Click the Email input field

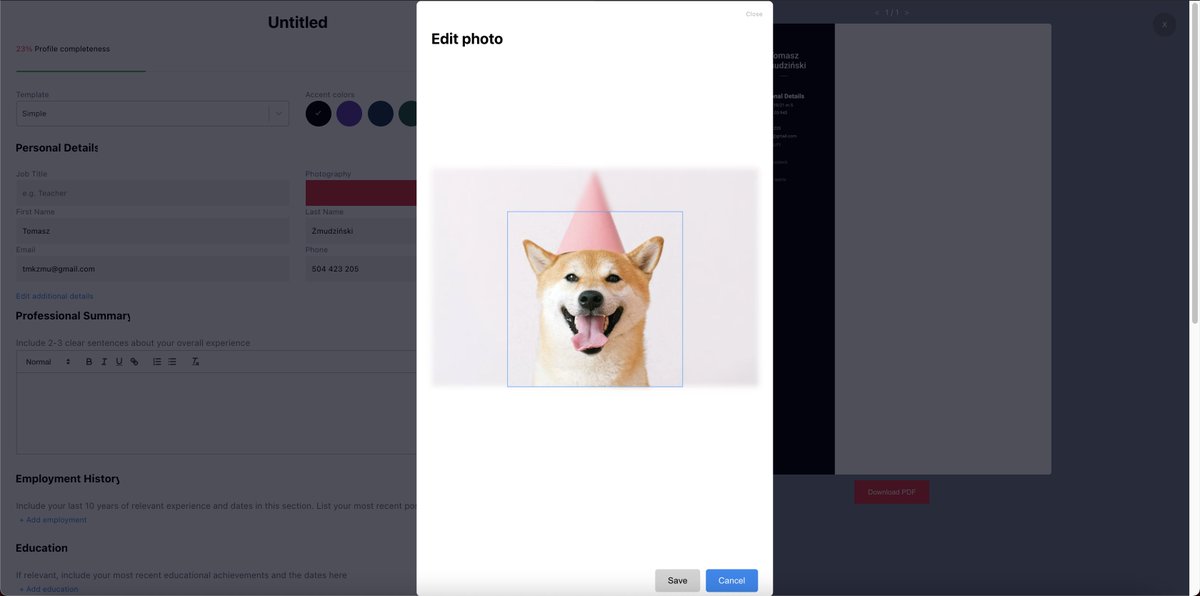pos(150,268)
